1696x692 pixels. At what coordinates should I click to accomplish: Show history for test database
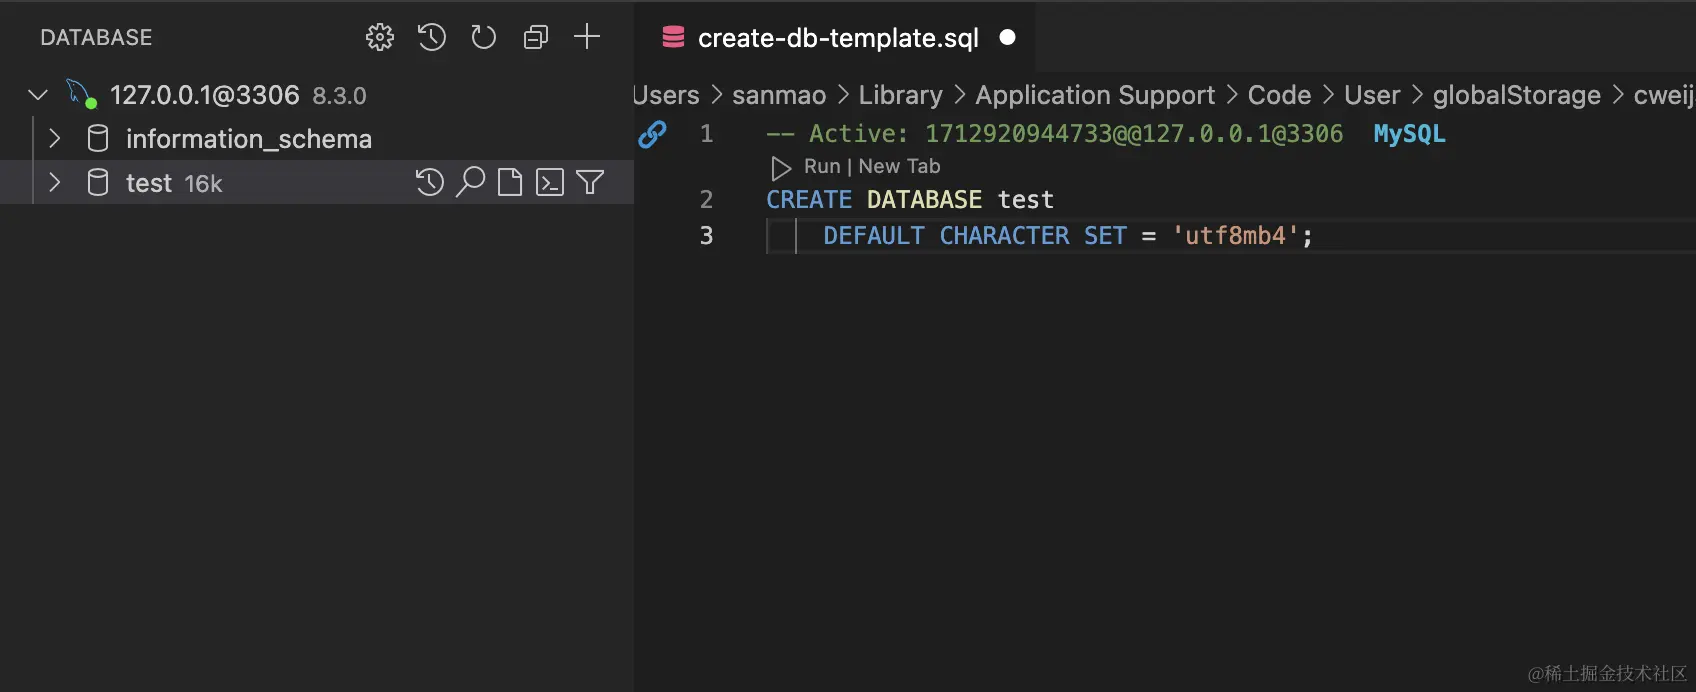point(430,182)
